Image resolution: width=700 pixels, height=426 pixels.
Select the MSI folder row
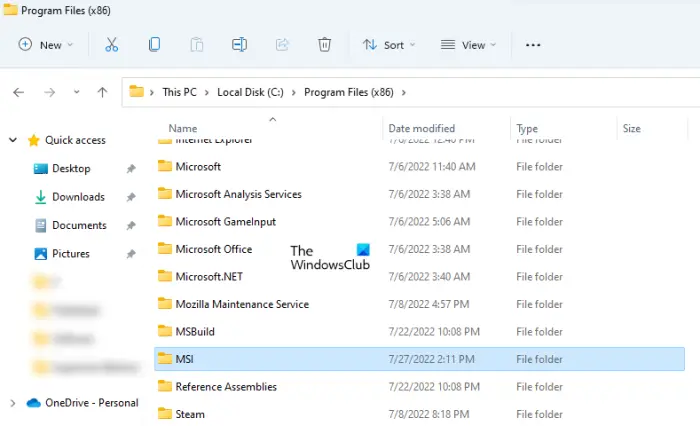tap(419, 359)
